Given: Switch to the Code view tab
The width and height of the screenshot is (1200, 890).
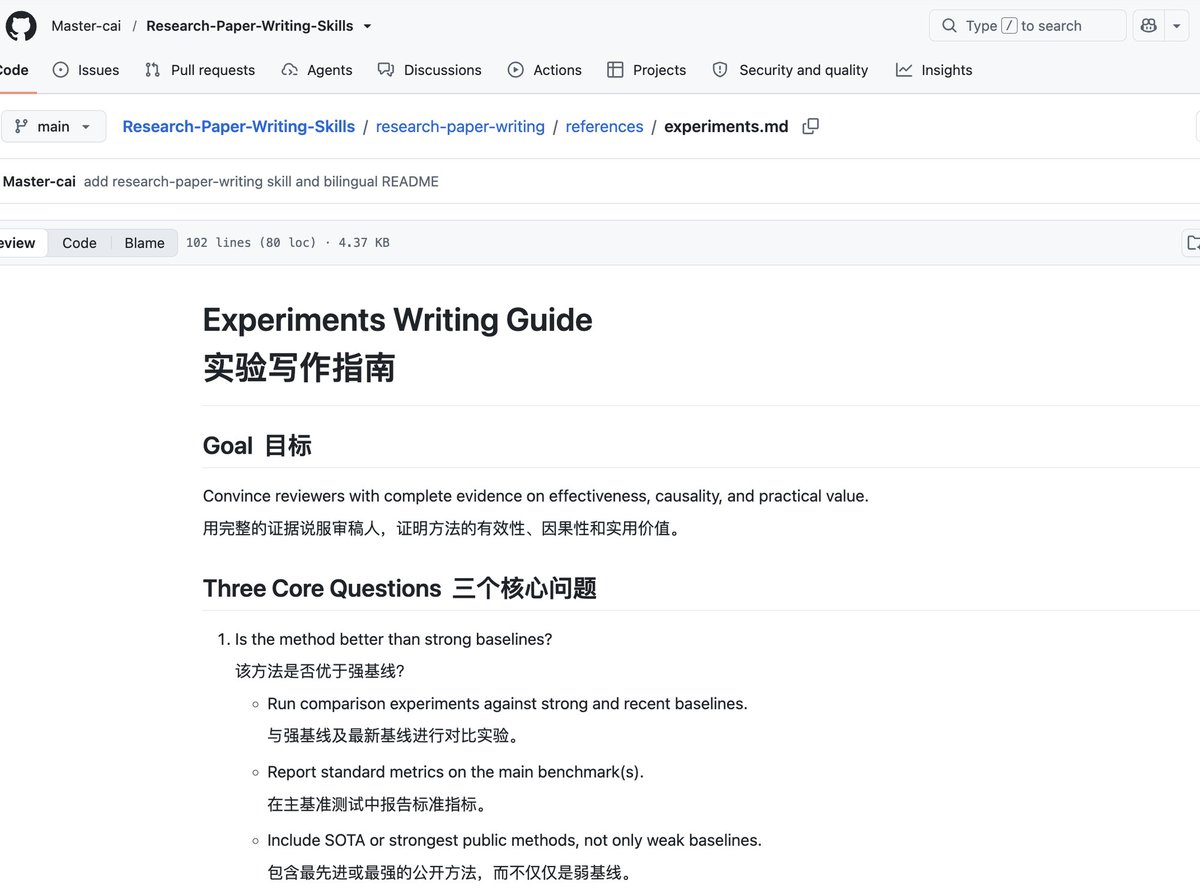Looking at the screenshot, I should pyautogui.click(x=79, y=243).
